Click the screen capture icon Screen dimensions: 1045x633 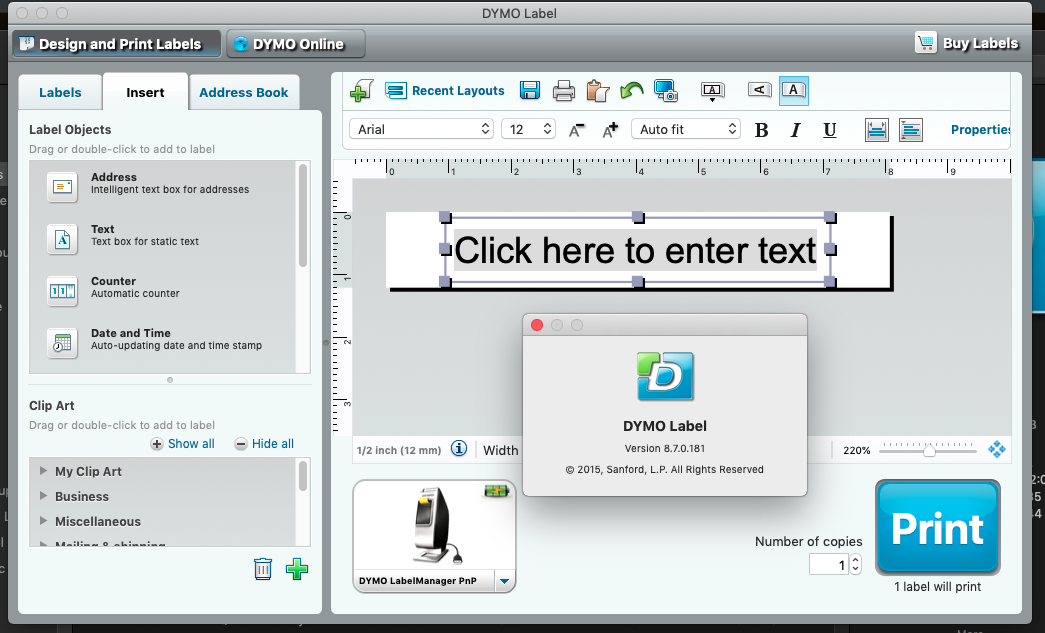point(666,91)
